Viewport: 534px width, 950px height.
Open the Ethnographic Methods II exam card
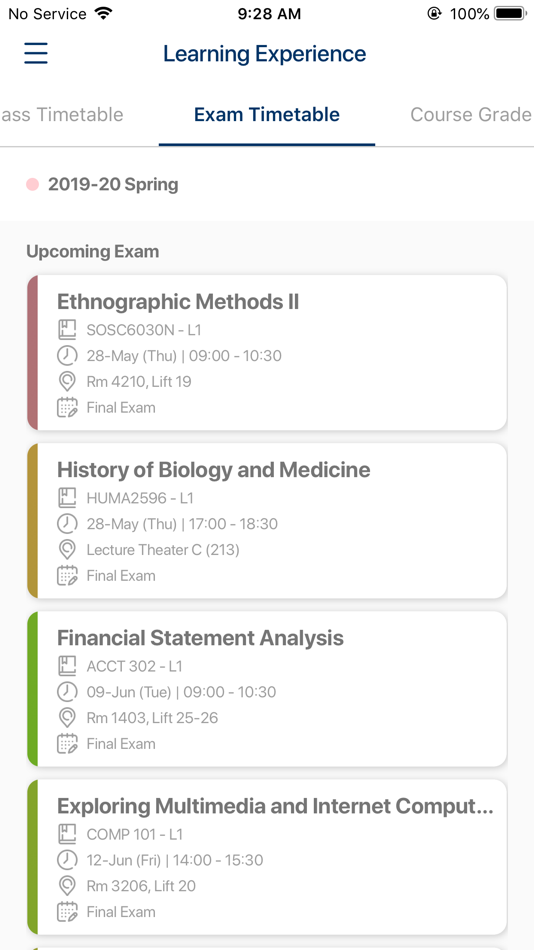(267, 353)
